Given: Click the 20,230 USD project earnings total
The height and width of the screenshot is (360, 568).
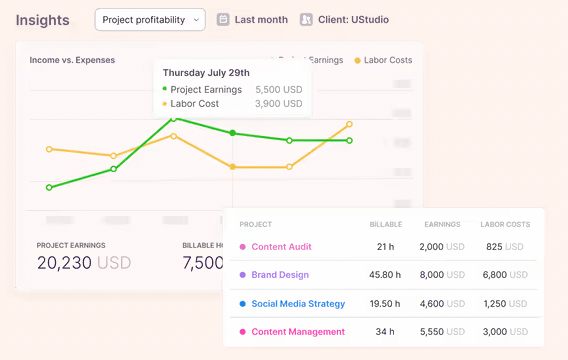Looking at the screenshot, I should pyautogui.click(x=84, y=263).
